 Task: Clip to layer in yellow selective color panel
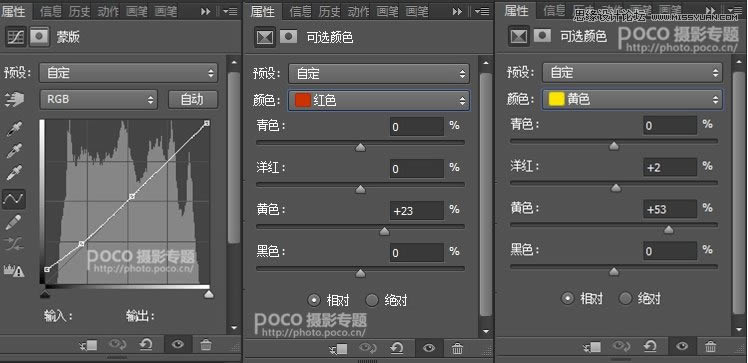point(592,346)
